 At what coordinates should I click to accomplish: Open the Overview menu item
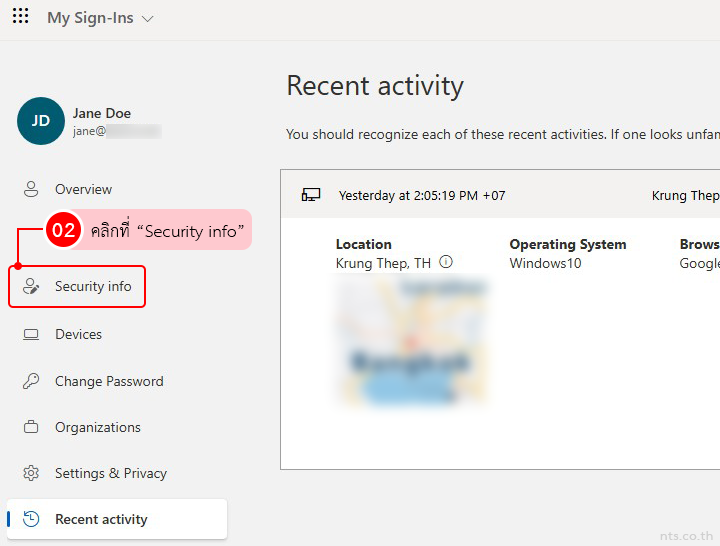click(83, 189)
